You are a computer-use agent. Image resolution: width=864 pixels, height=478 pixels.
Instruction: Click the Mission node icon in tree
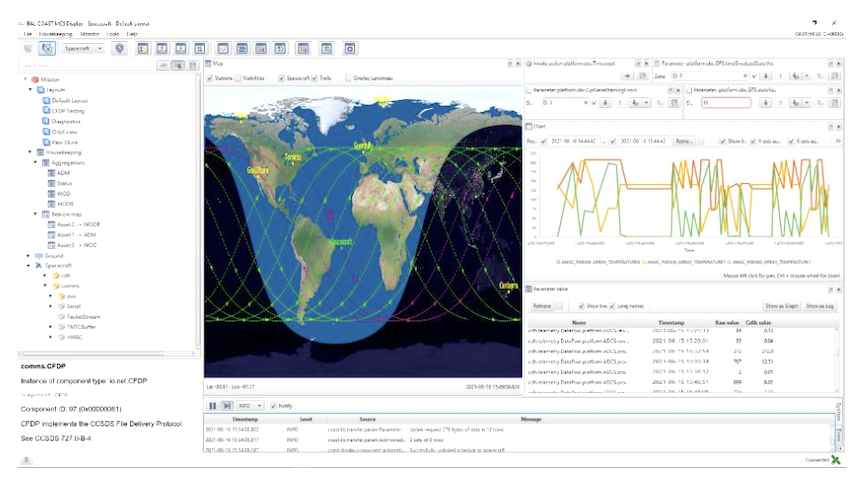(x=36, y=78)
